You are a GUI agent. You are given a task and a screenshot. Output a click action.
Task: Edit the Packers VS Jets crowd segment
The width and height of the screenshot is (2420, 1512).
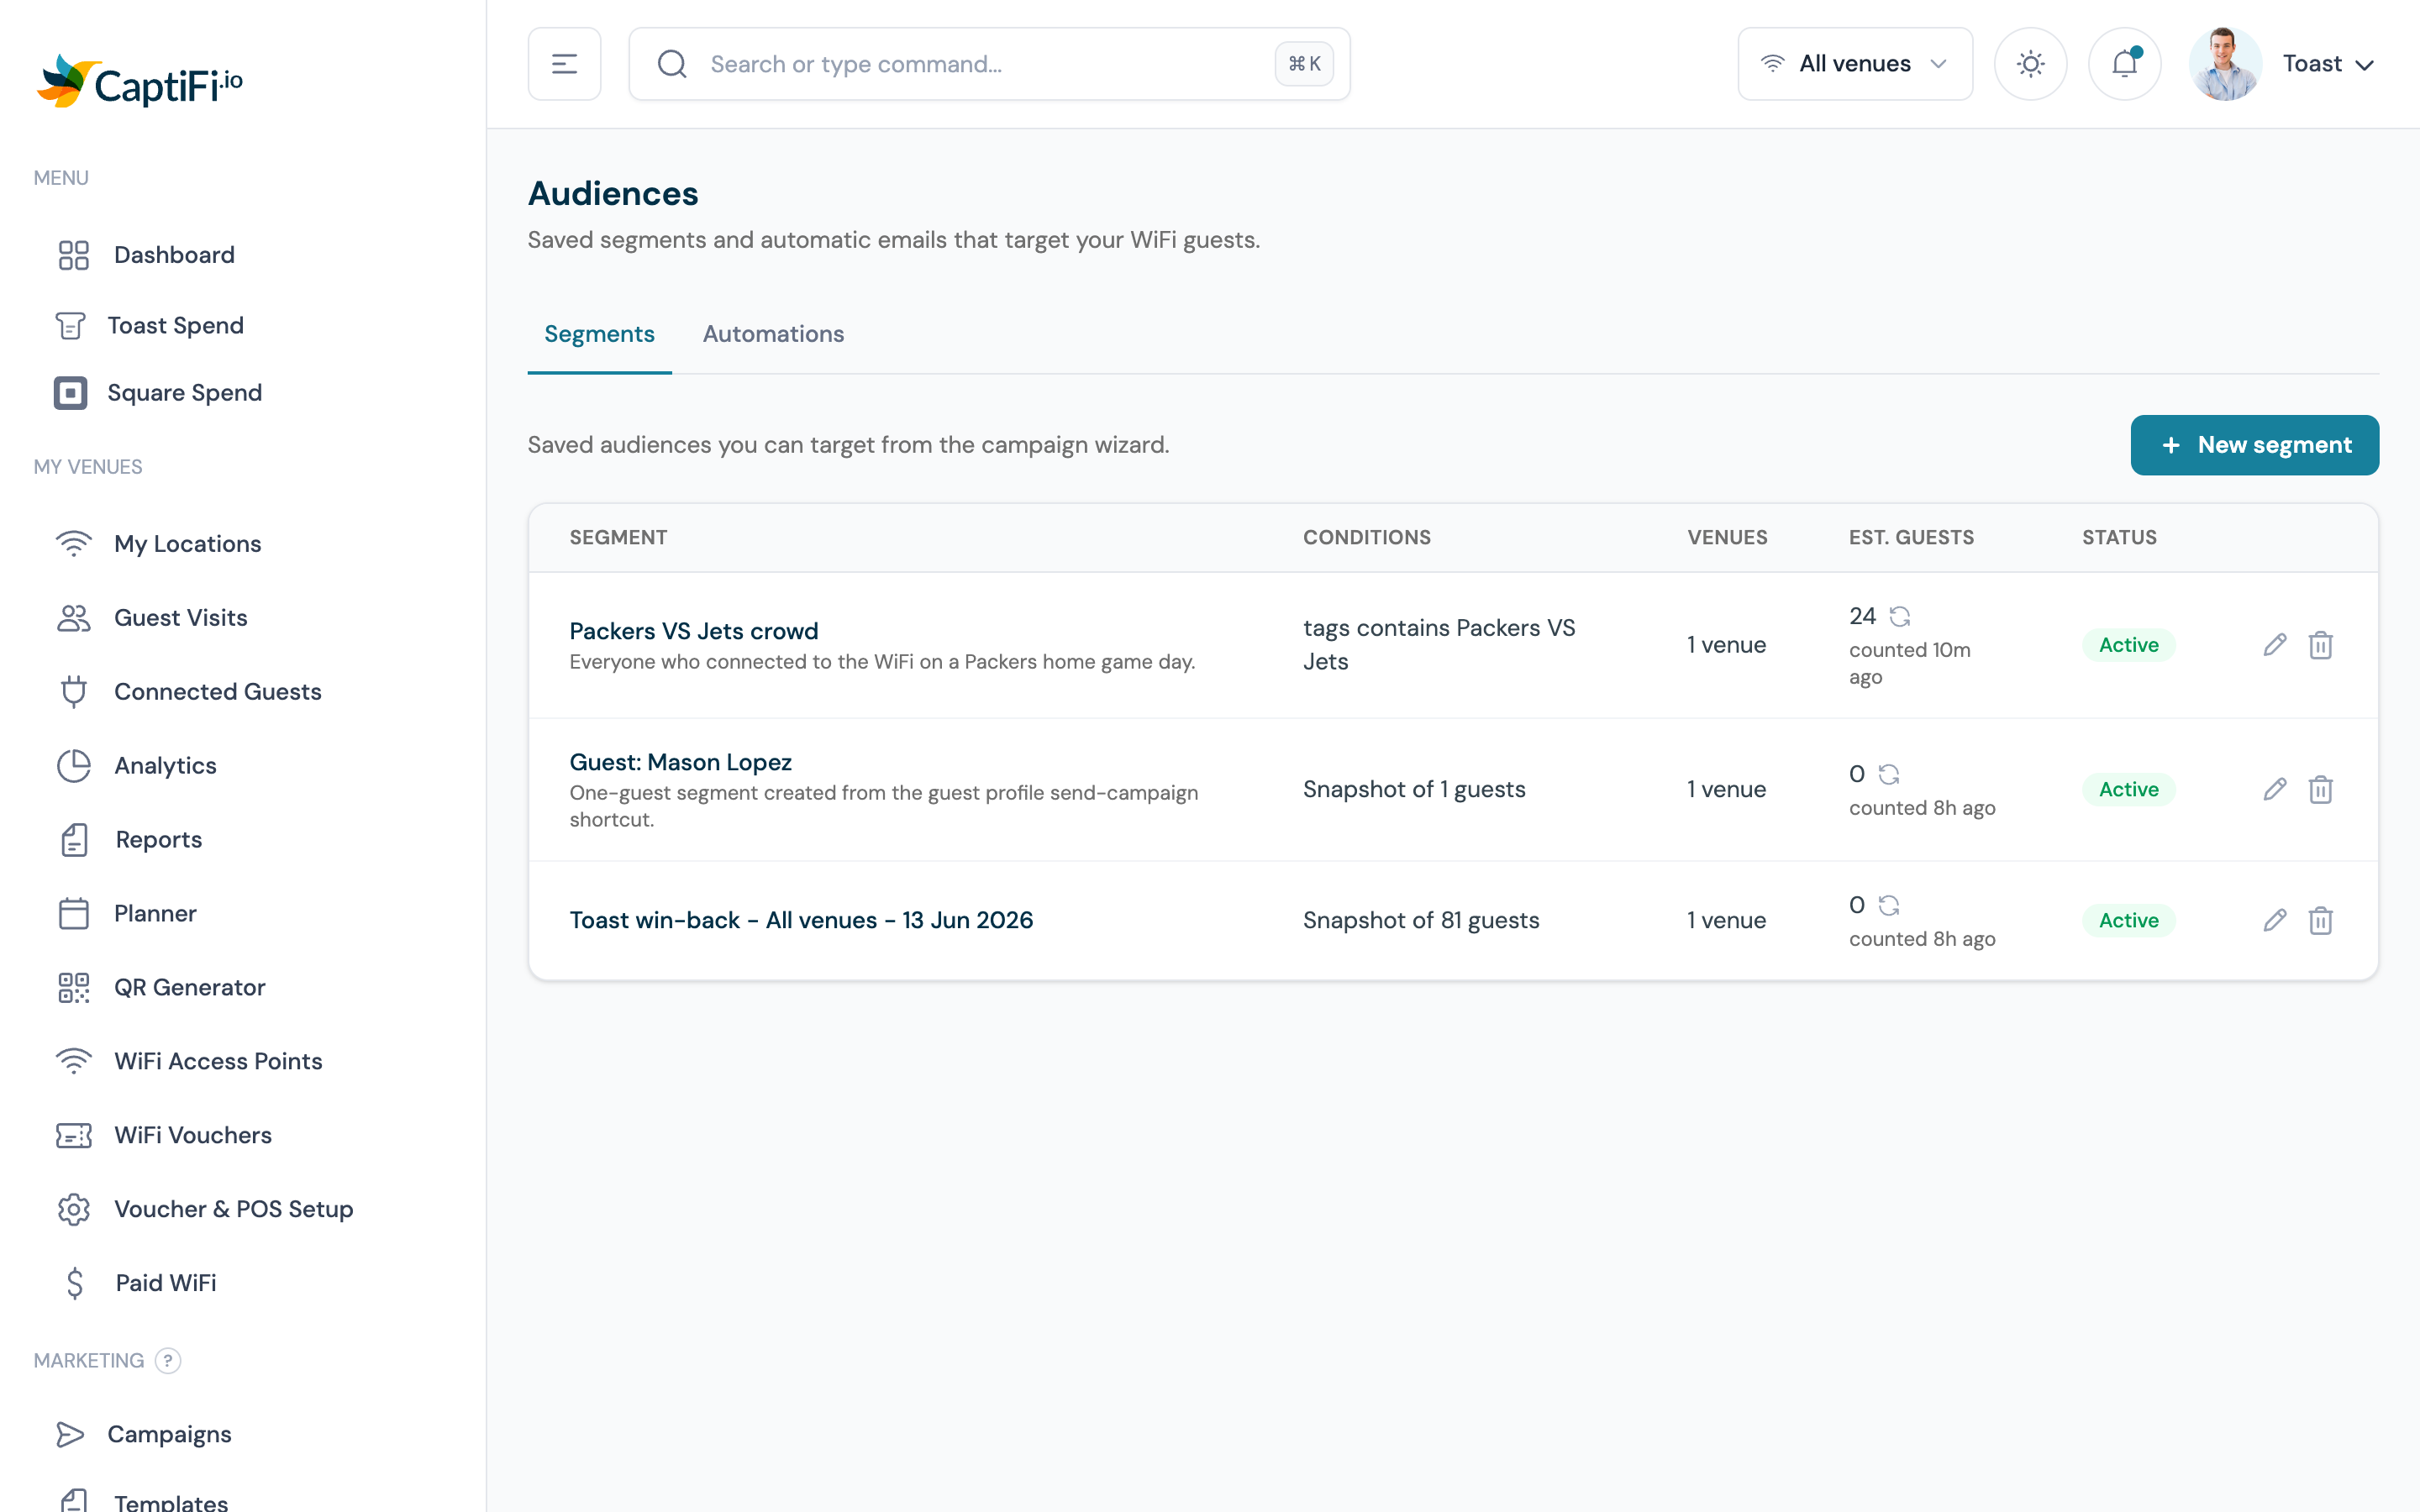point(2274,645)
